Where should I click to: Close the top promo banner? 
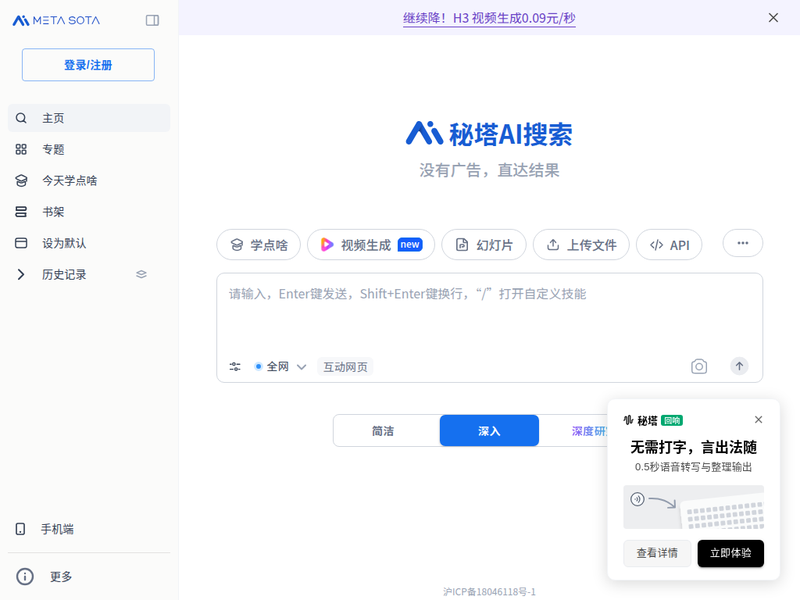773,18
